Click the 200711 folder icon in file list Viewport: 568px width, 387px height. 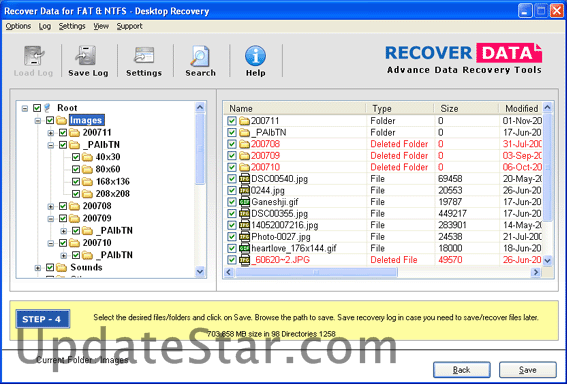pyautogui.click(x=245, y=121)
